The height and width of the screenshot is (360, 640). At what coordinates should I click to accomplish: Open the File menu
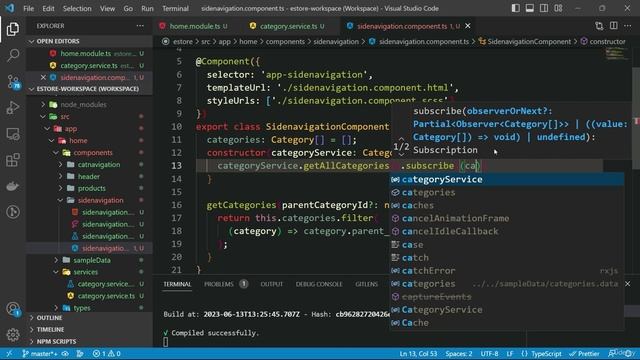(29, 8)
